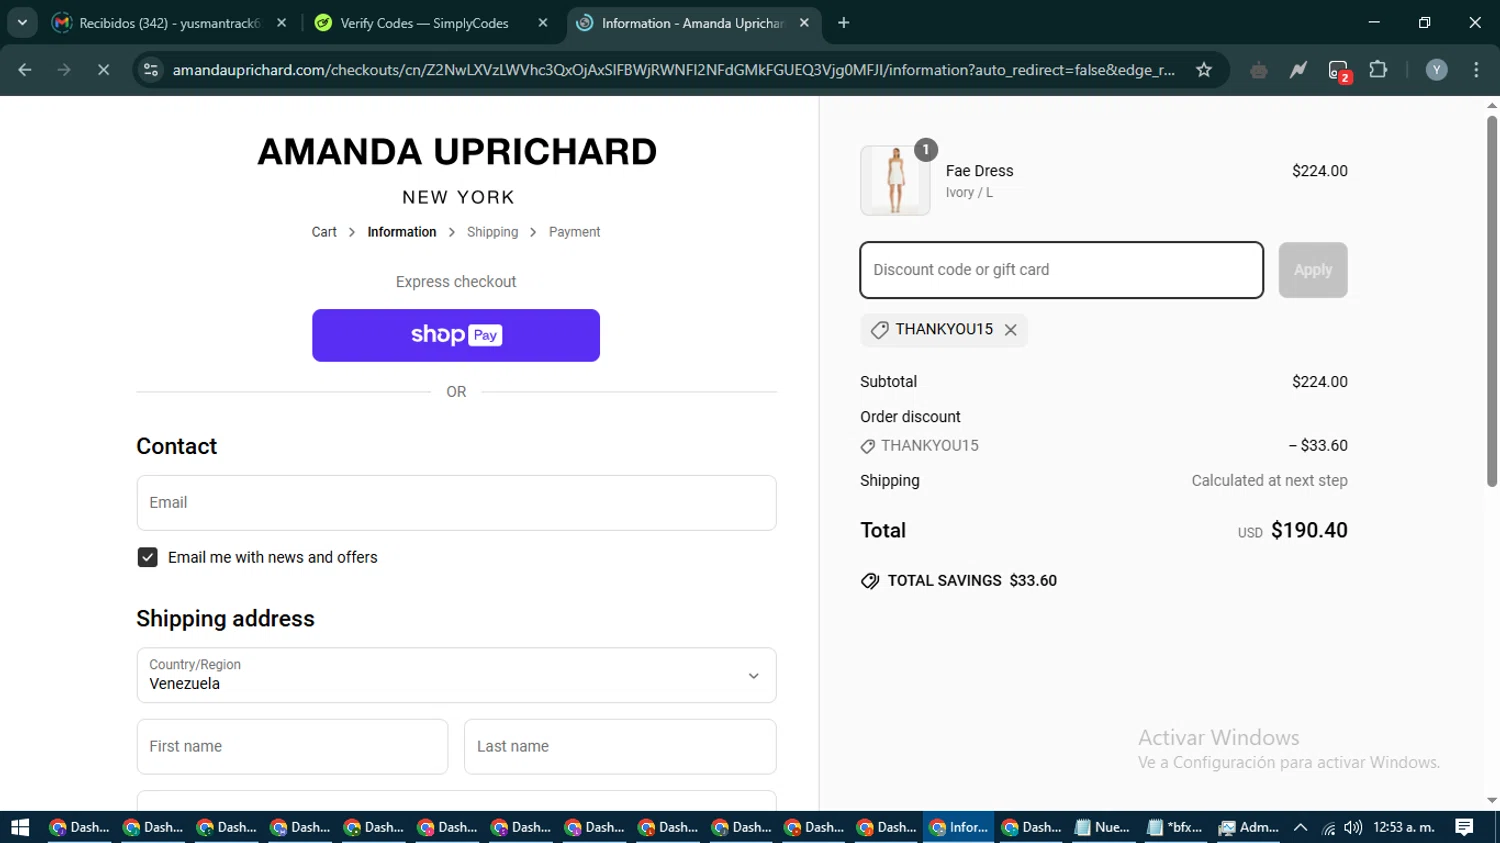Close the Amanda Uprichard Information tab
The height and width of the screenshot is (843, 1500).
point(804,23)
